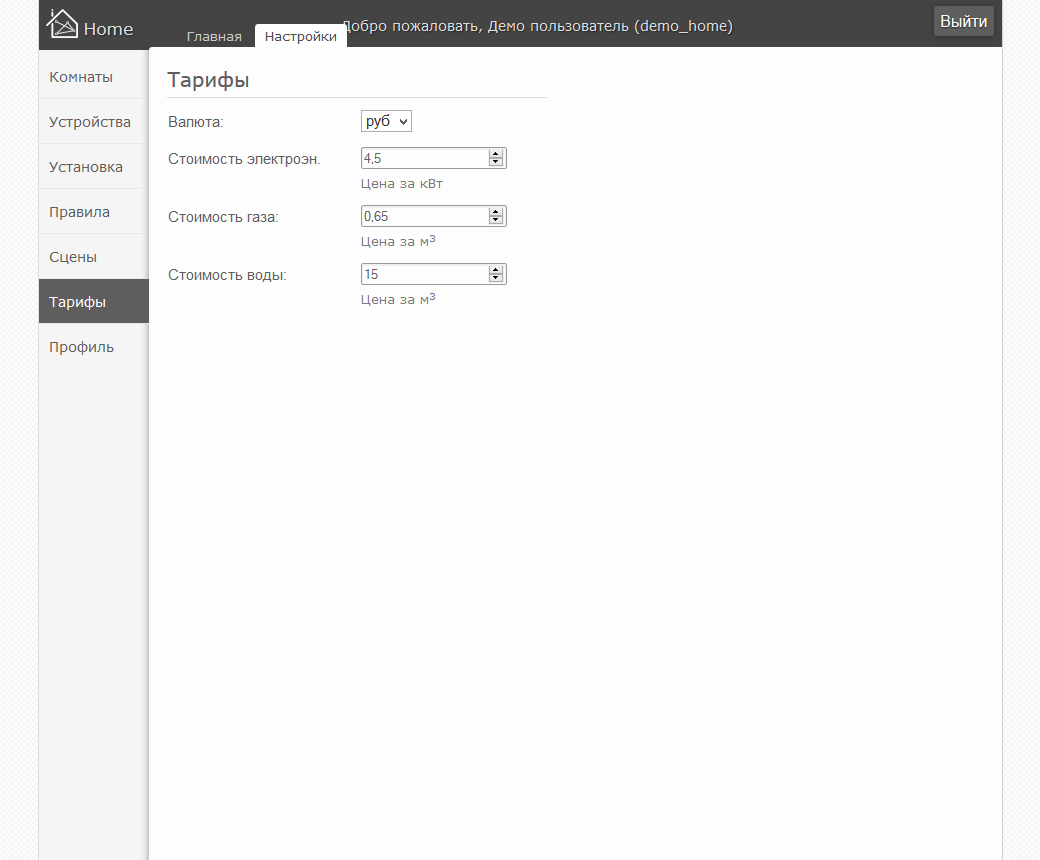Switch to the Настройки tab

click(x=300, y=36)
